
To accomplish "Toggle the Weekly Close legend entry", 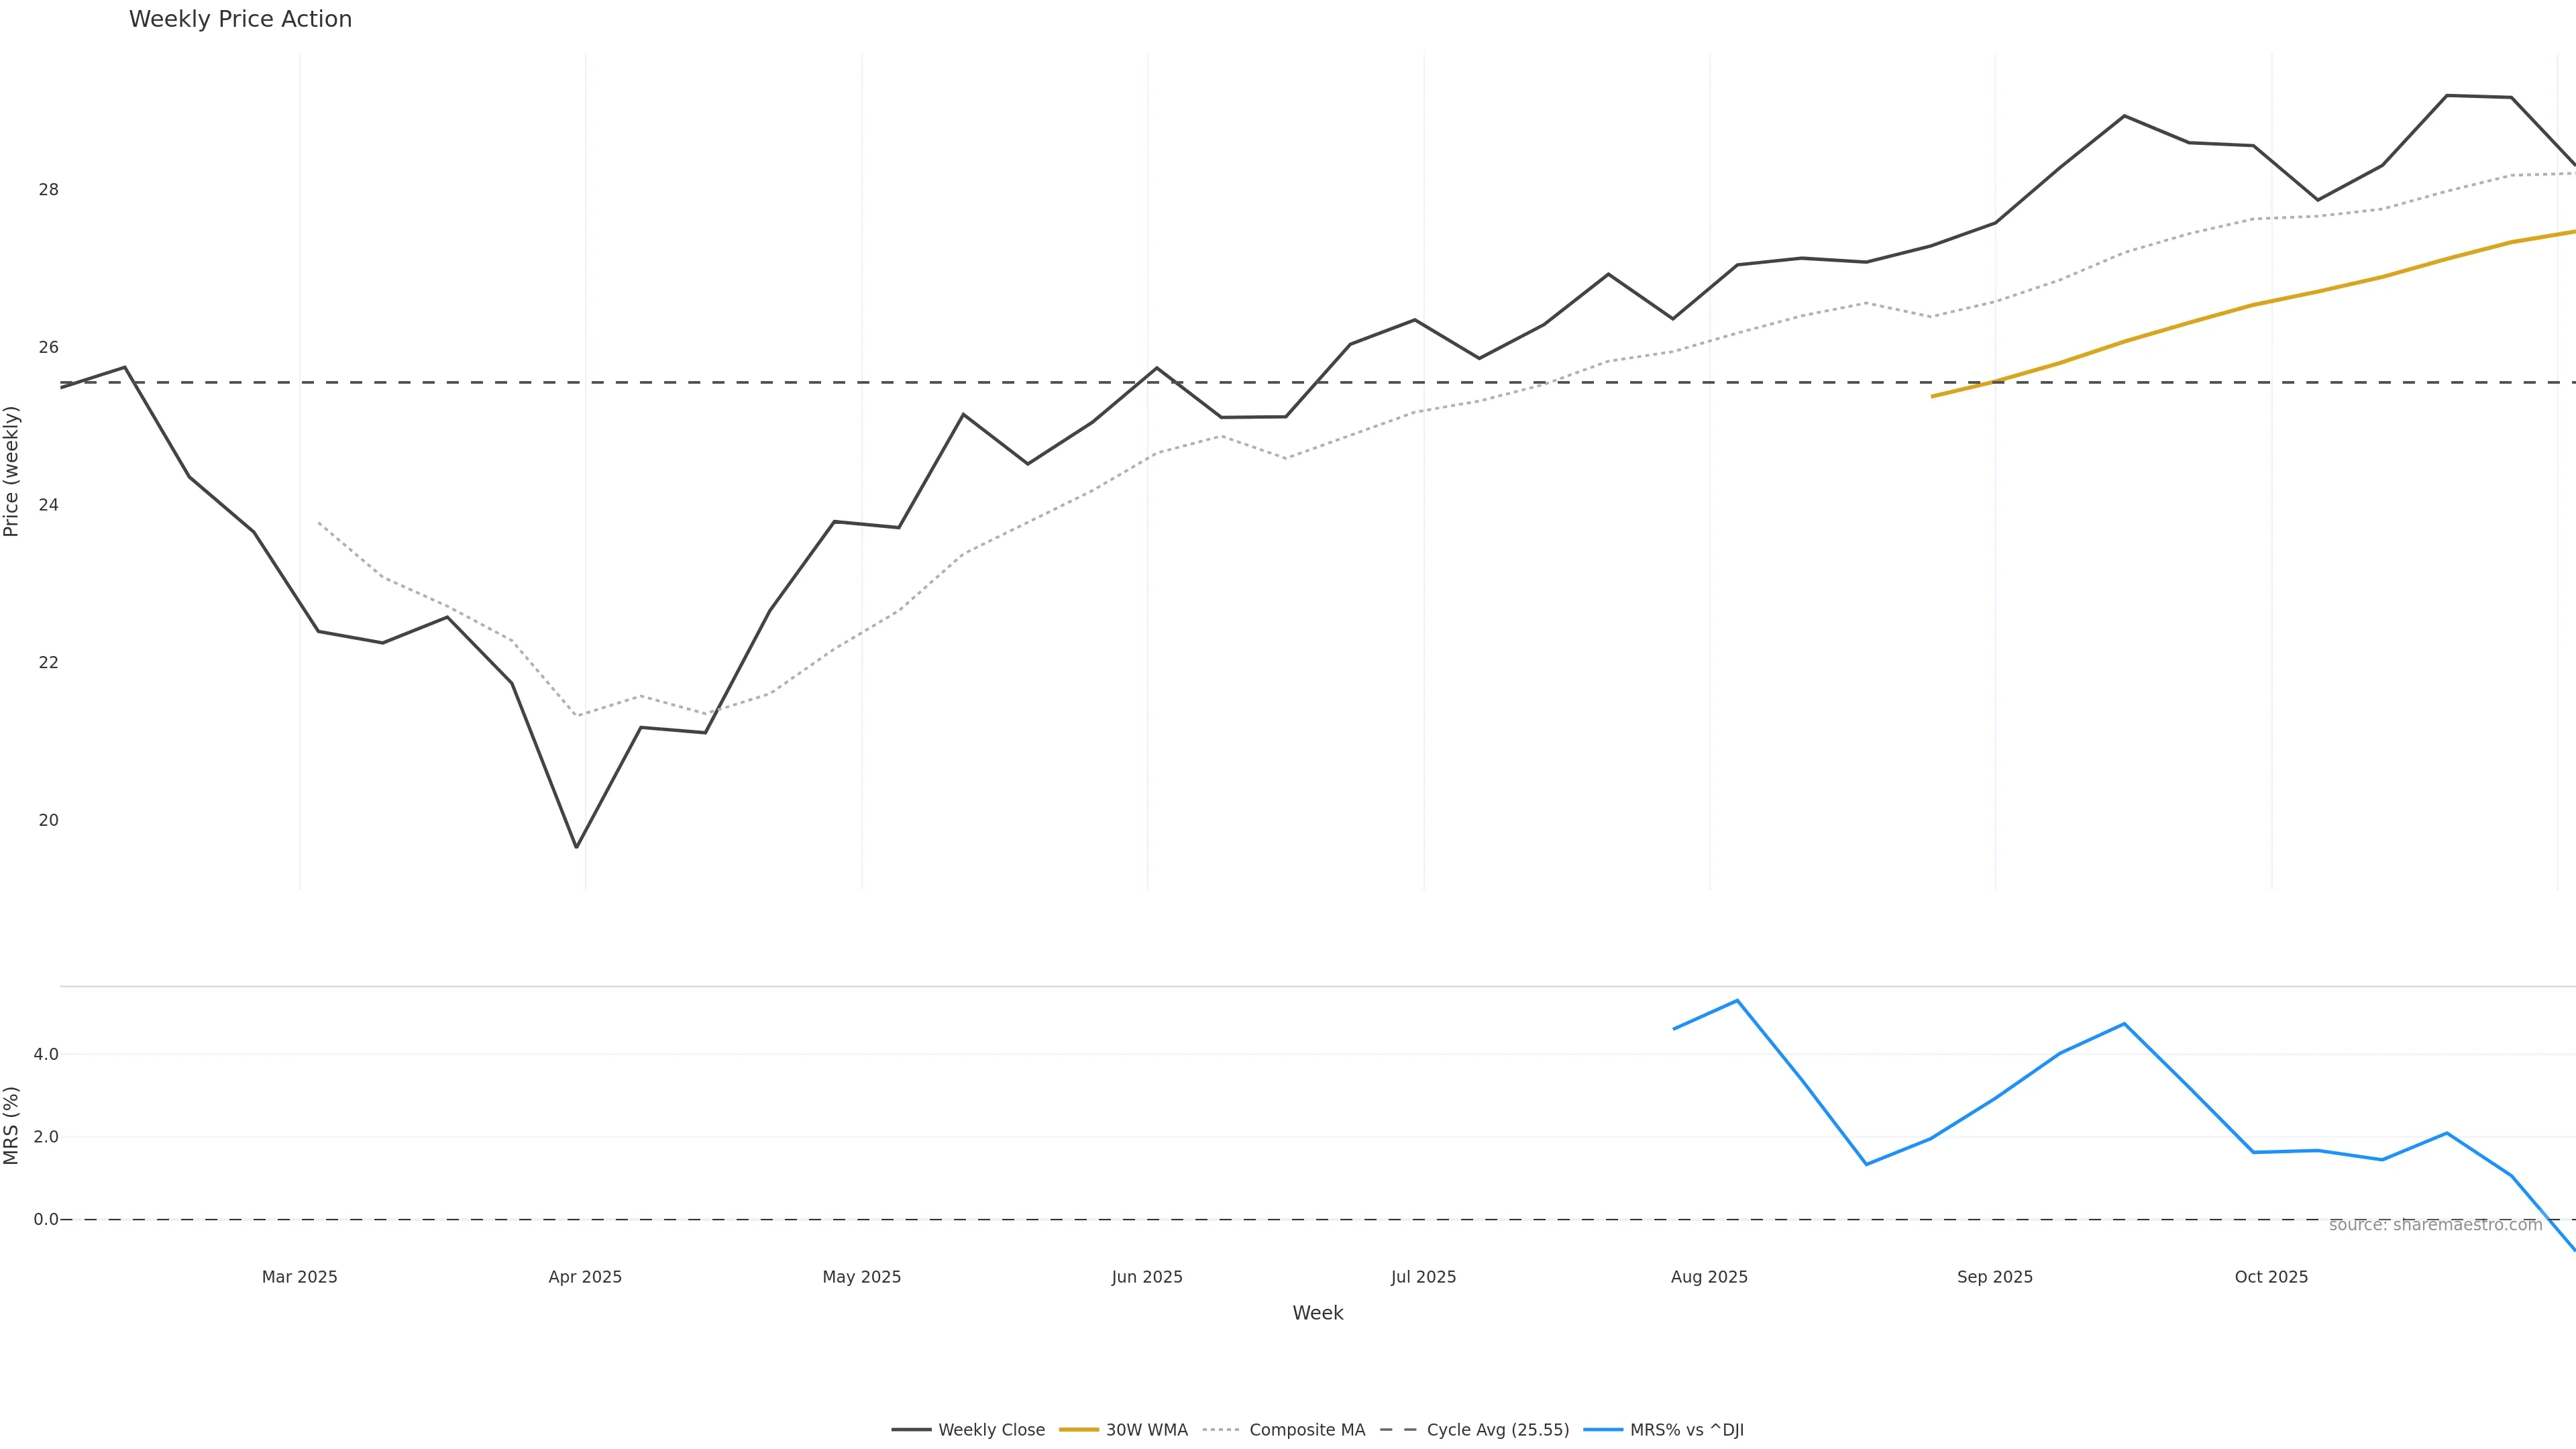I will click(x=990, y=1430).
